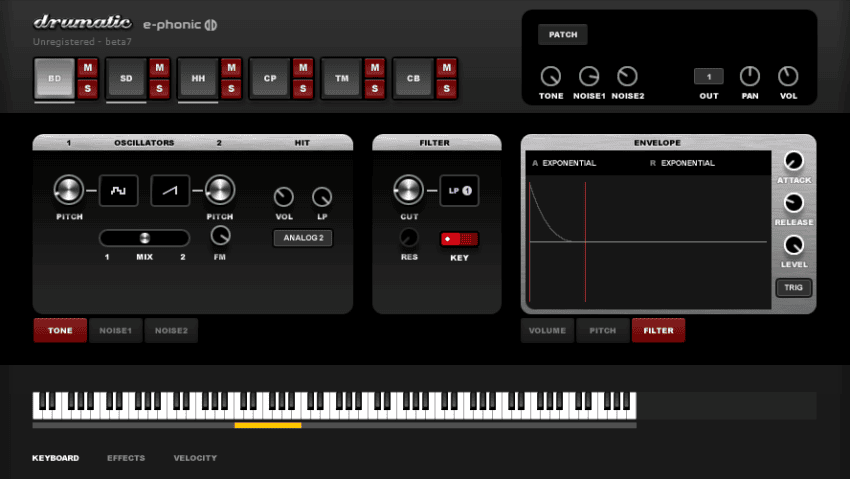The height and width of the screenshot is (479, 850).
Task: Mute the TM channel
Action: (375, 68)
